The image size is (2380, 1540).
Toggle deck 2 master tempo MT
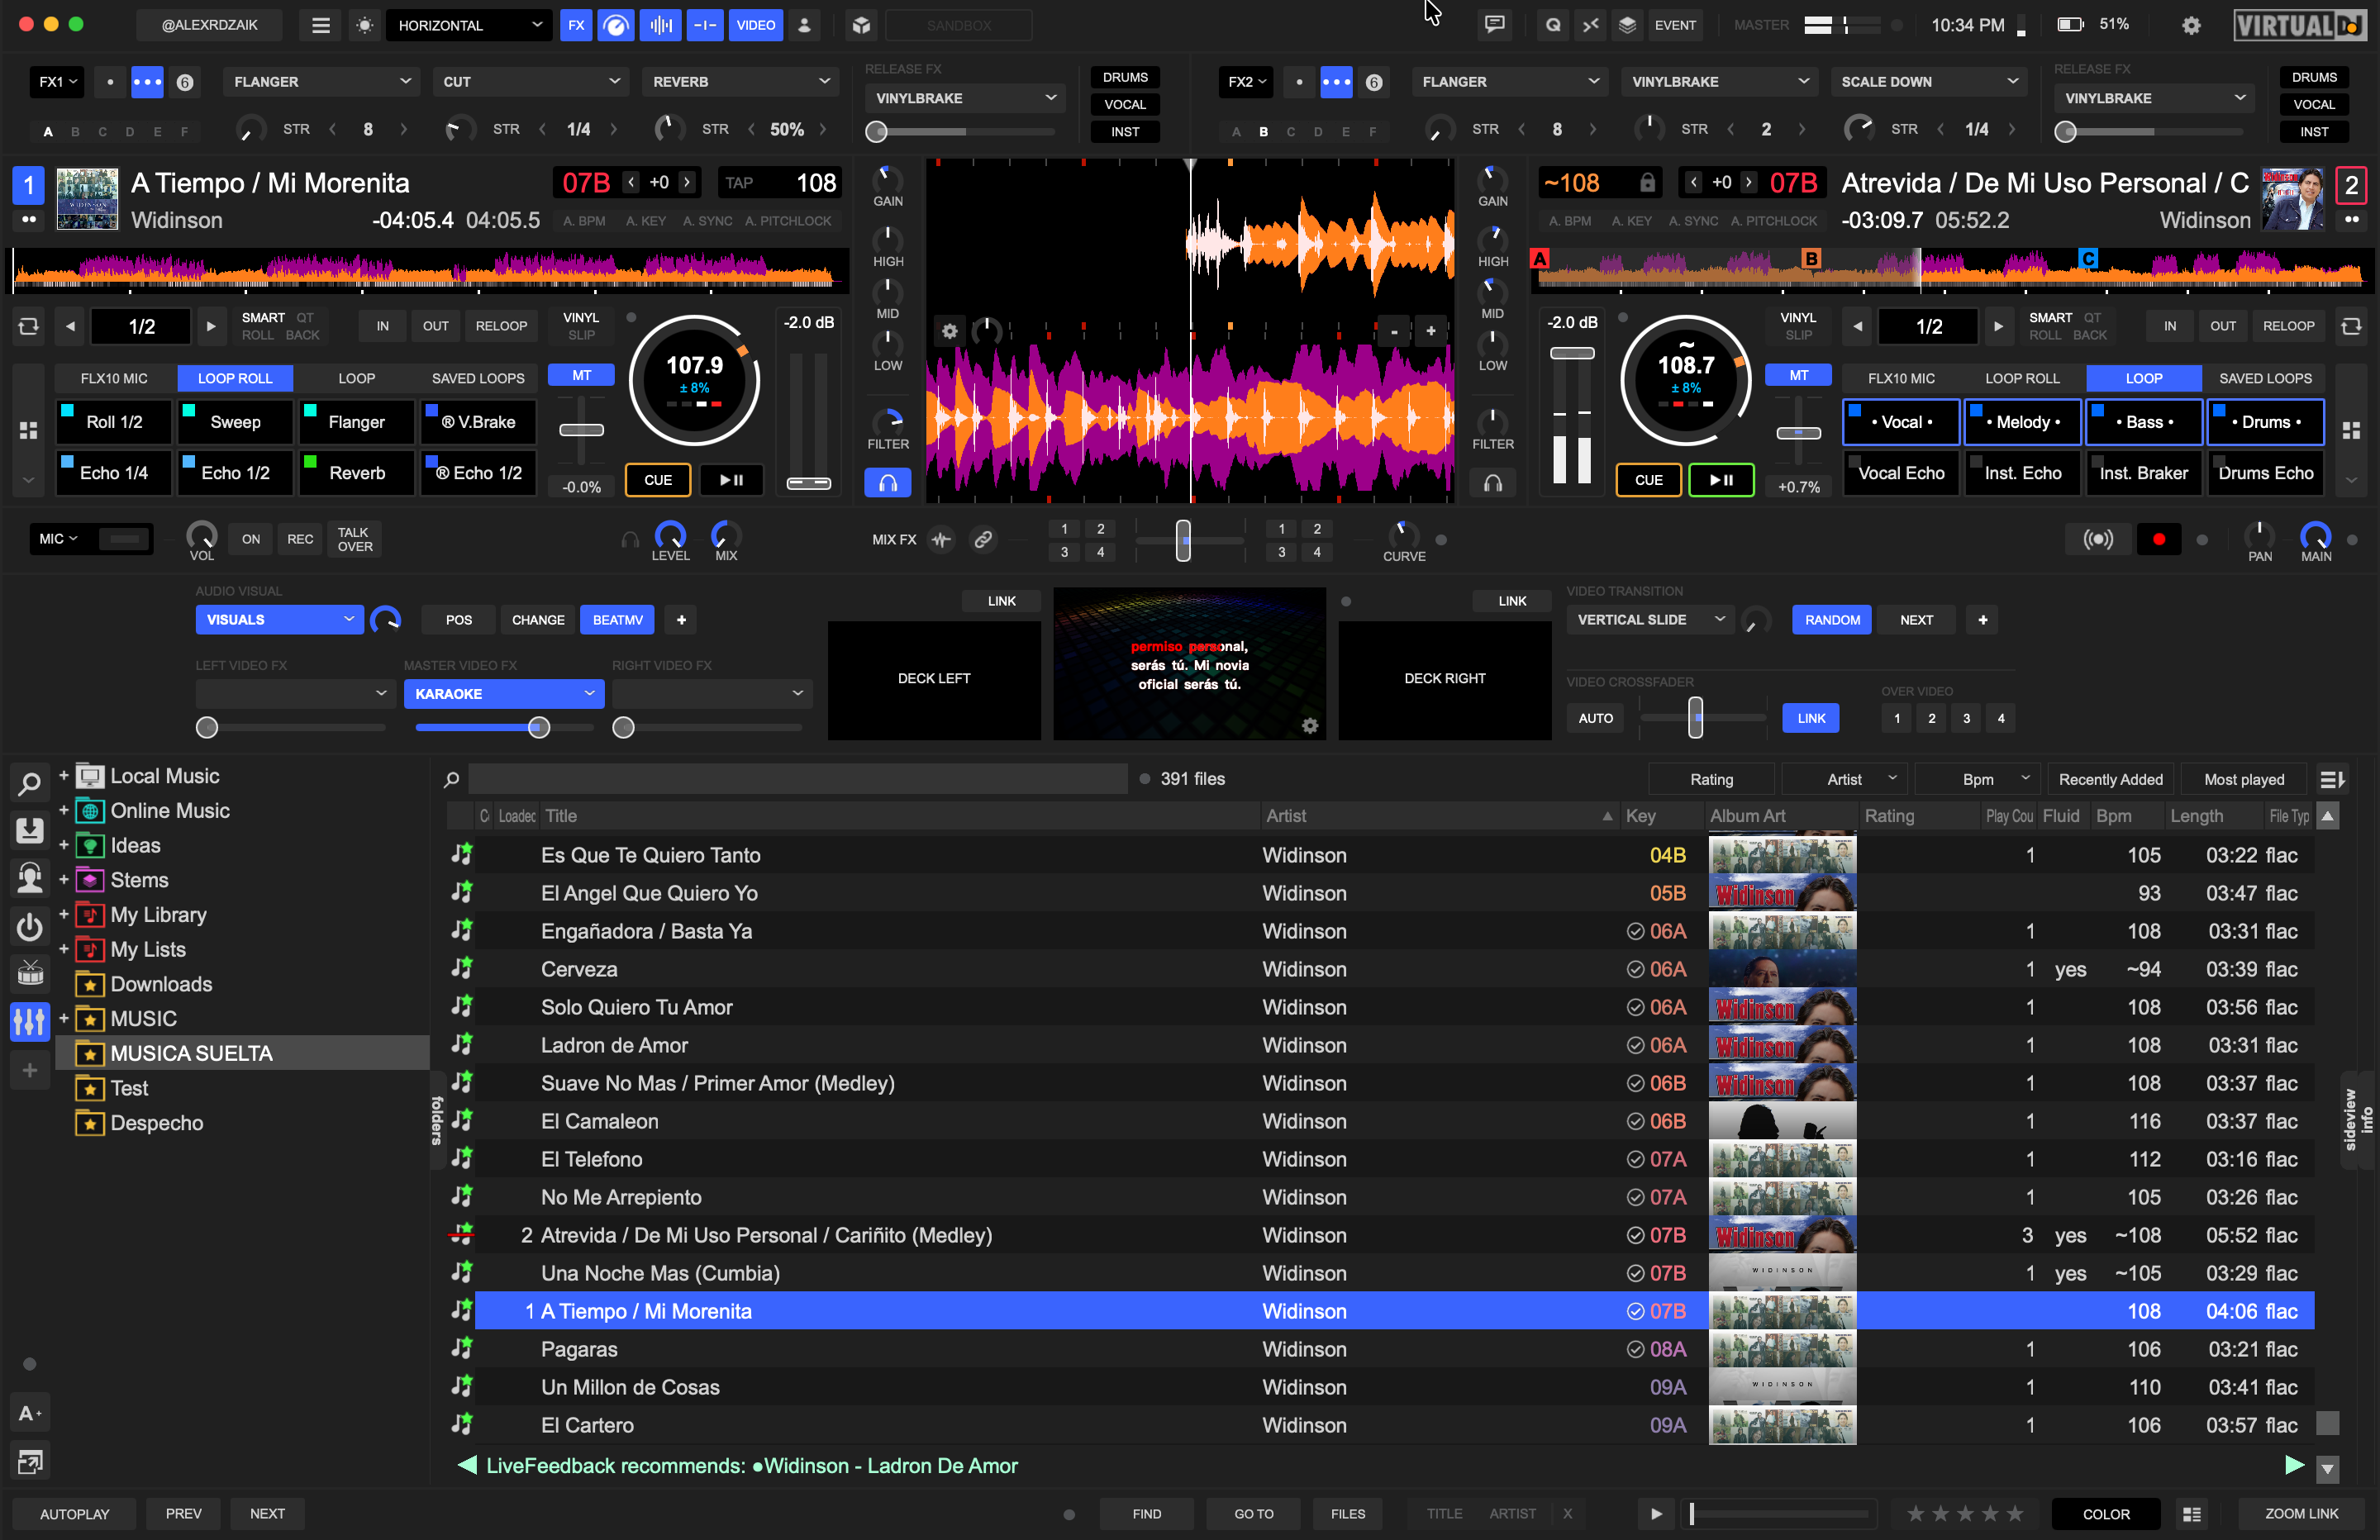[x=1798, y=376]
